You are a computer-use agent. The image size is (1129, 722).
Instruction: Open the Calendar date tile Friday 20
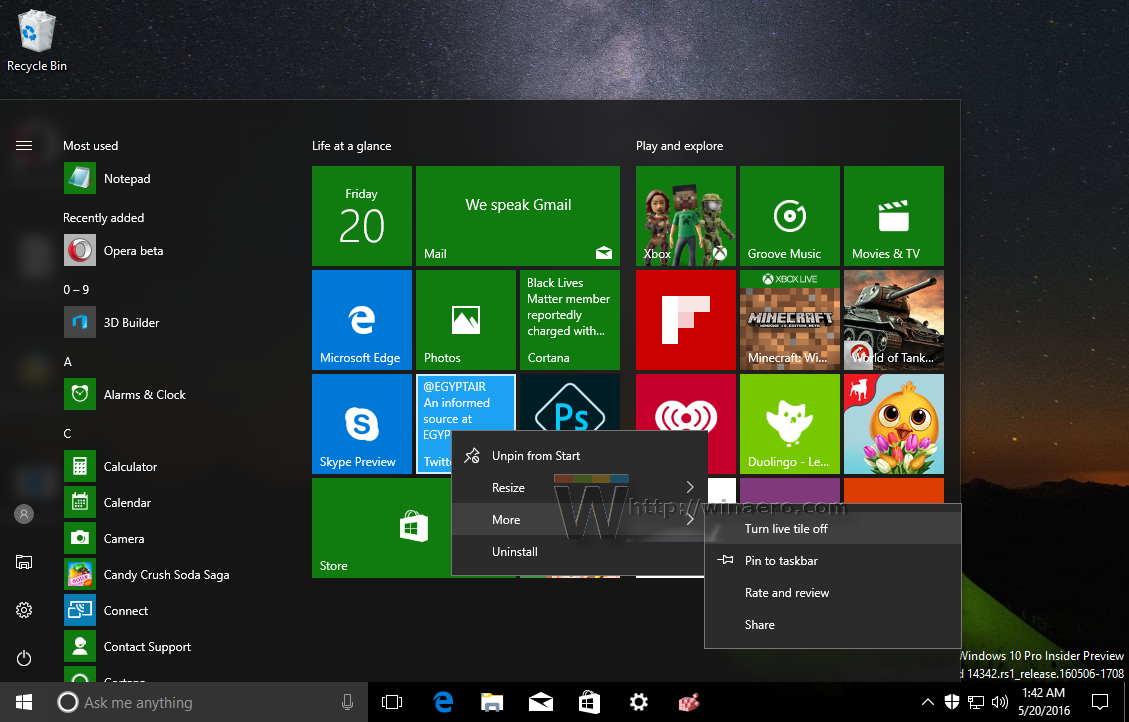click(x=361, y=216)
